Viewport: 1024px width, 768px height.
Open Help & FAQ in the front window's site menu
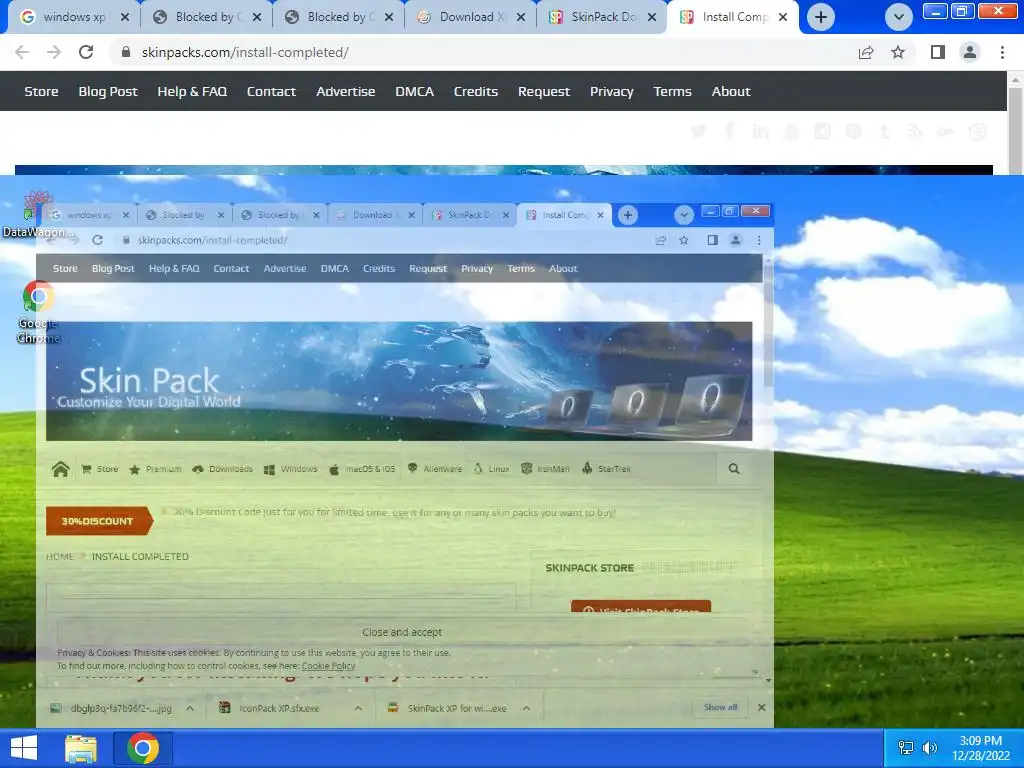point(192,91)
